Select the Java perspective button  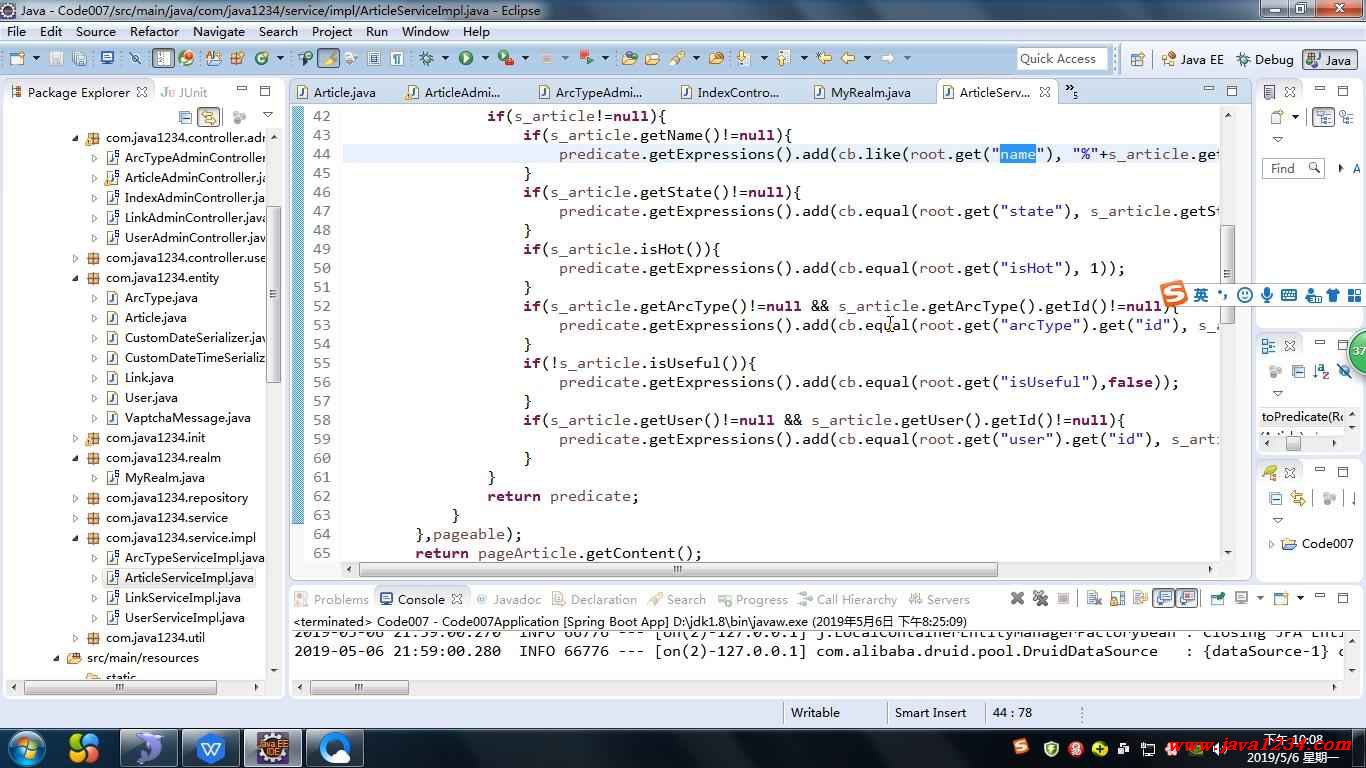pos(1328,59)
